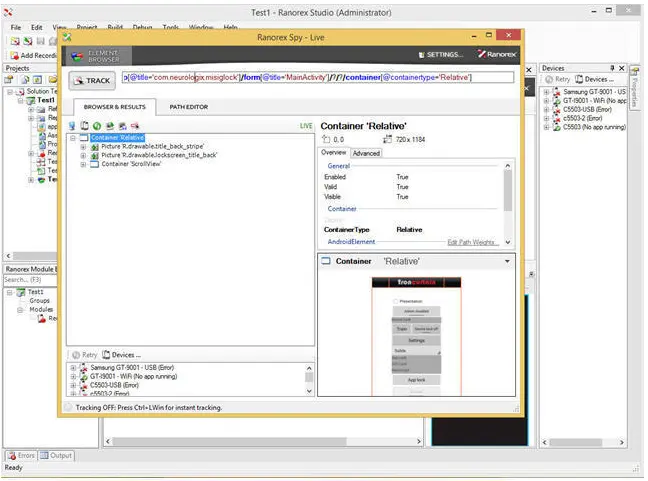Open the File menu in Ranorex Studio
Viewport: 648px width, 481px height.
pyautogui.click(x=16, y=27)
